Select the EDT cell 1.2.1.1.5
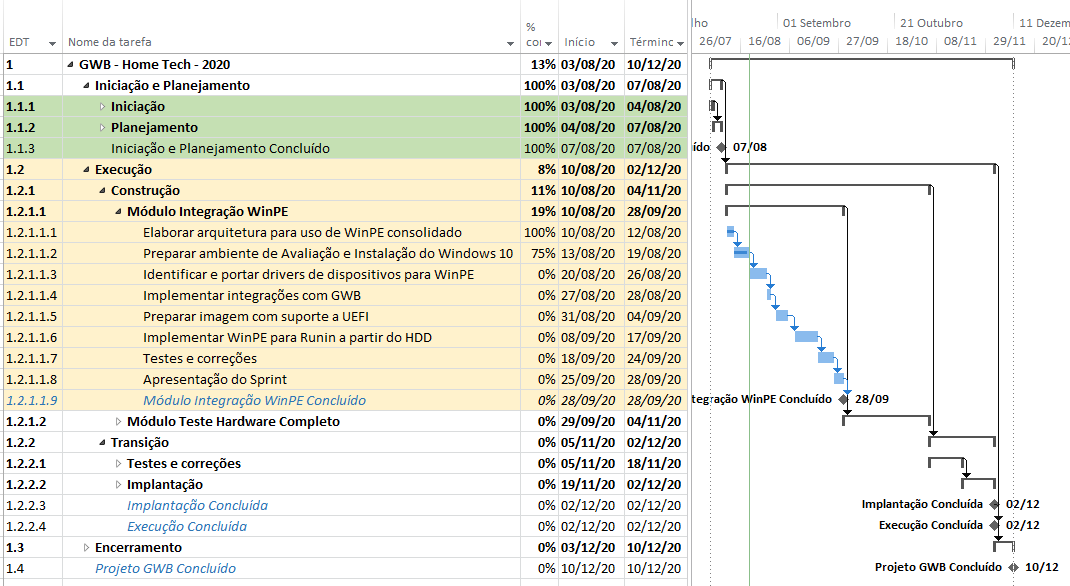Image resolution: width=1070 pixels, height=586 pixels. [x=32, y=317]
